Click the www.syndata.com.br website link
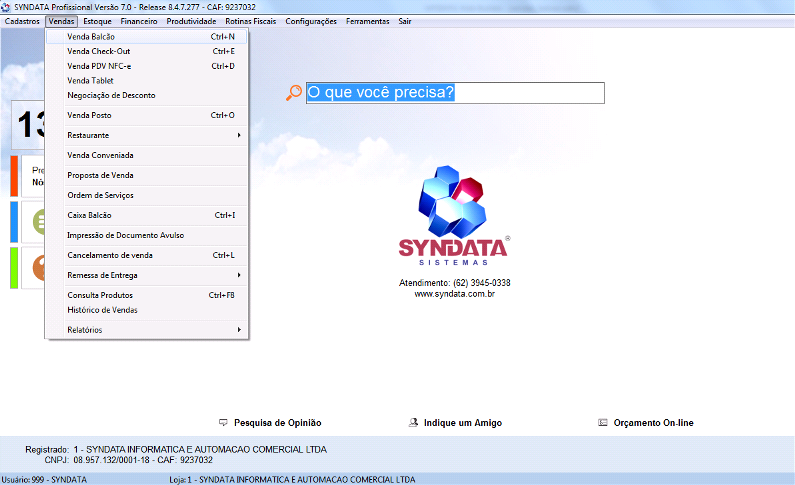Viewport: 795px width, 485px height. tap(454, 294)
